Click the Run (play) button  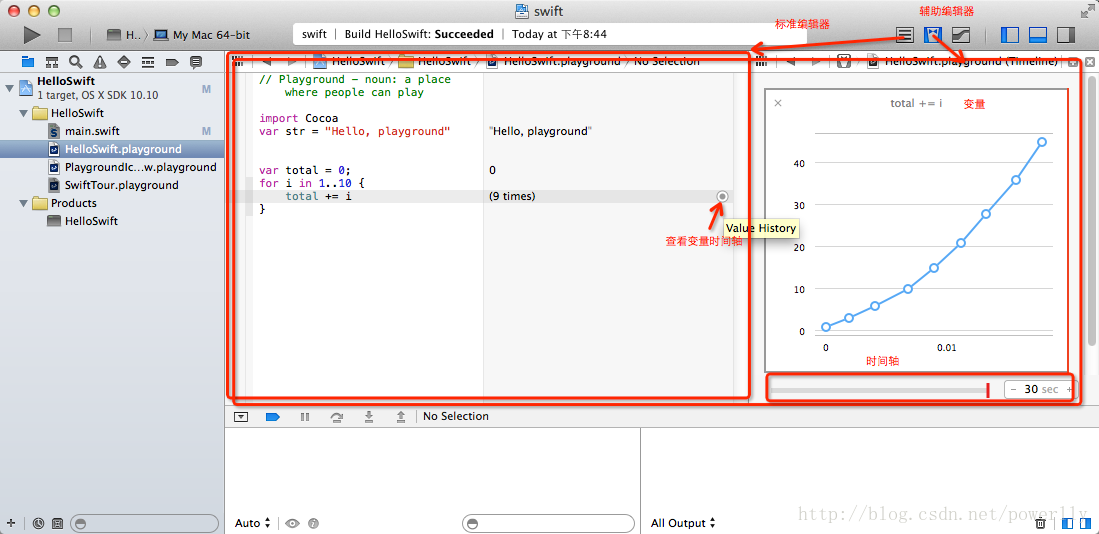coord(32,34)
